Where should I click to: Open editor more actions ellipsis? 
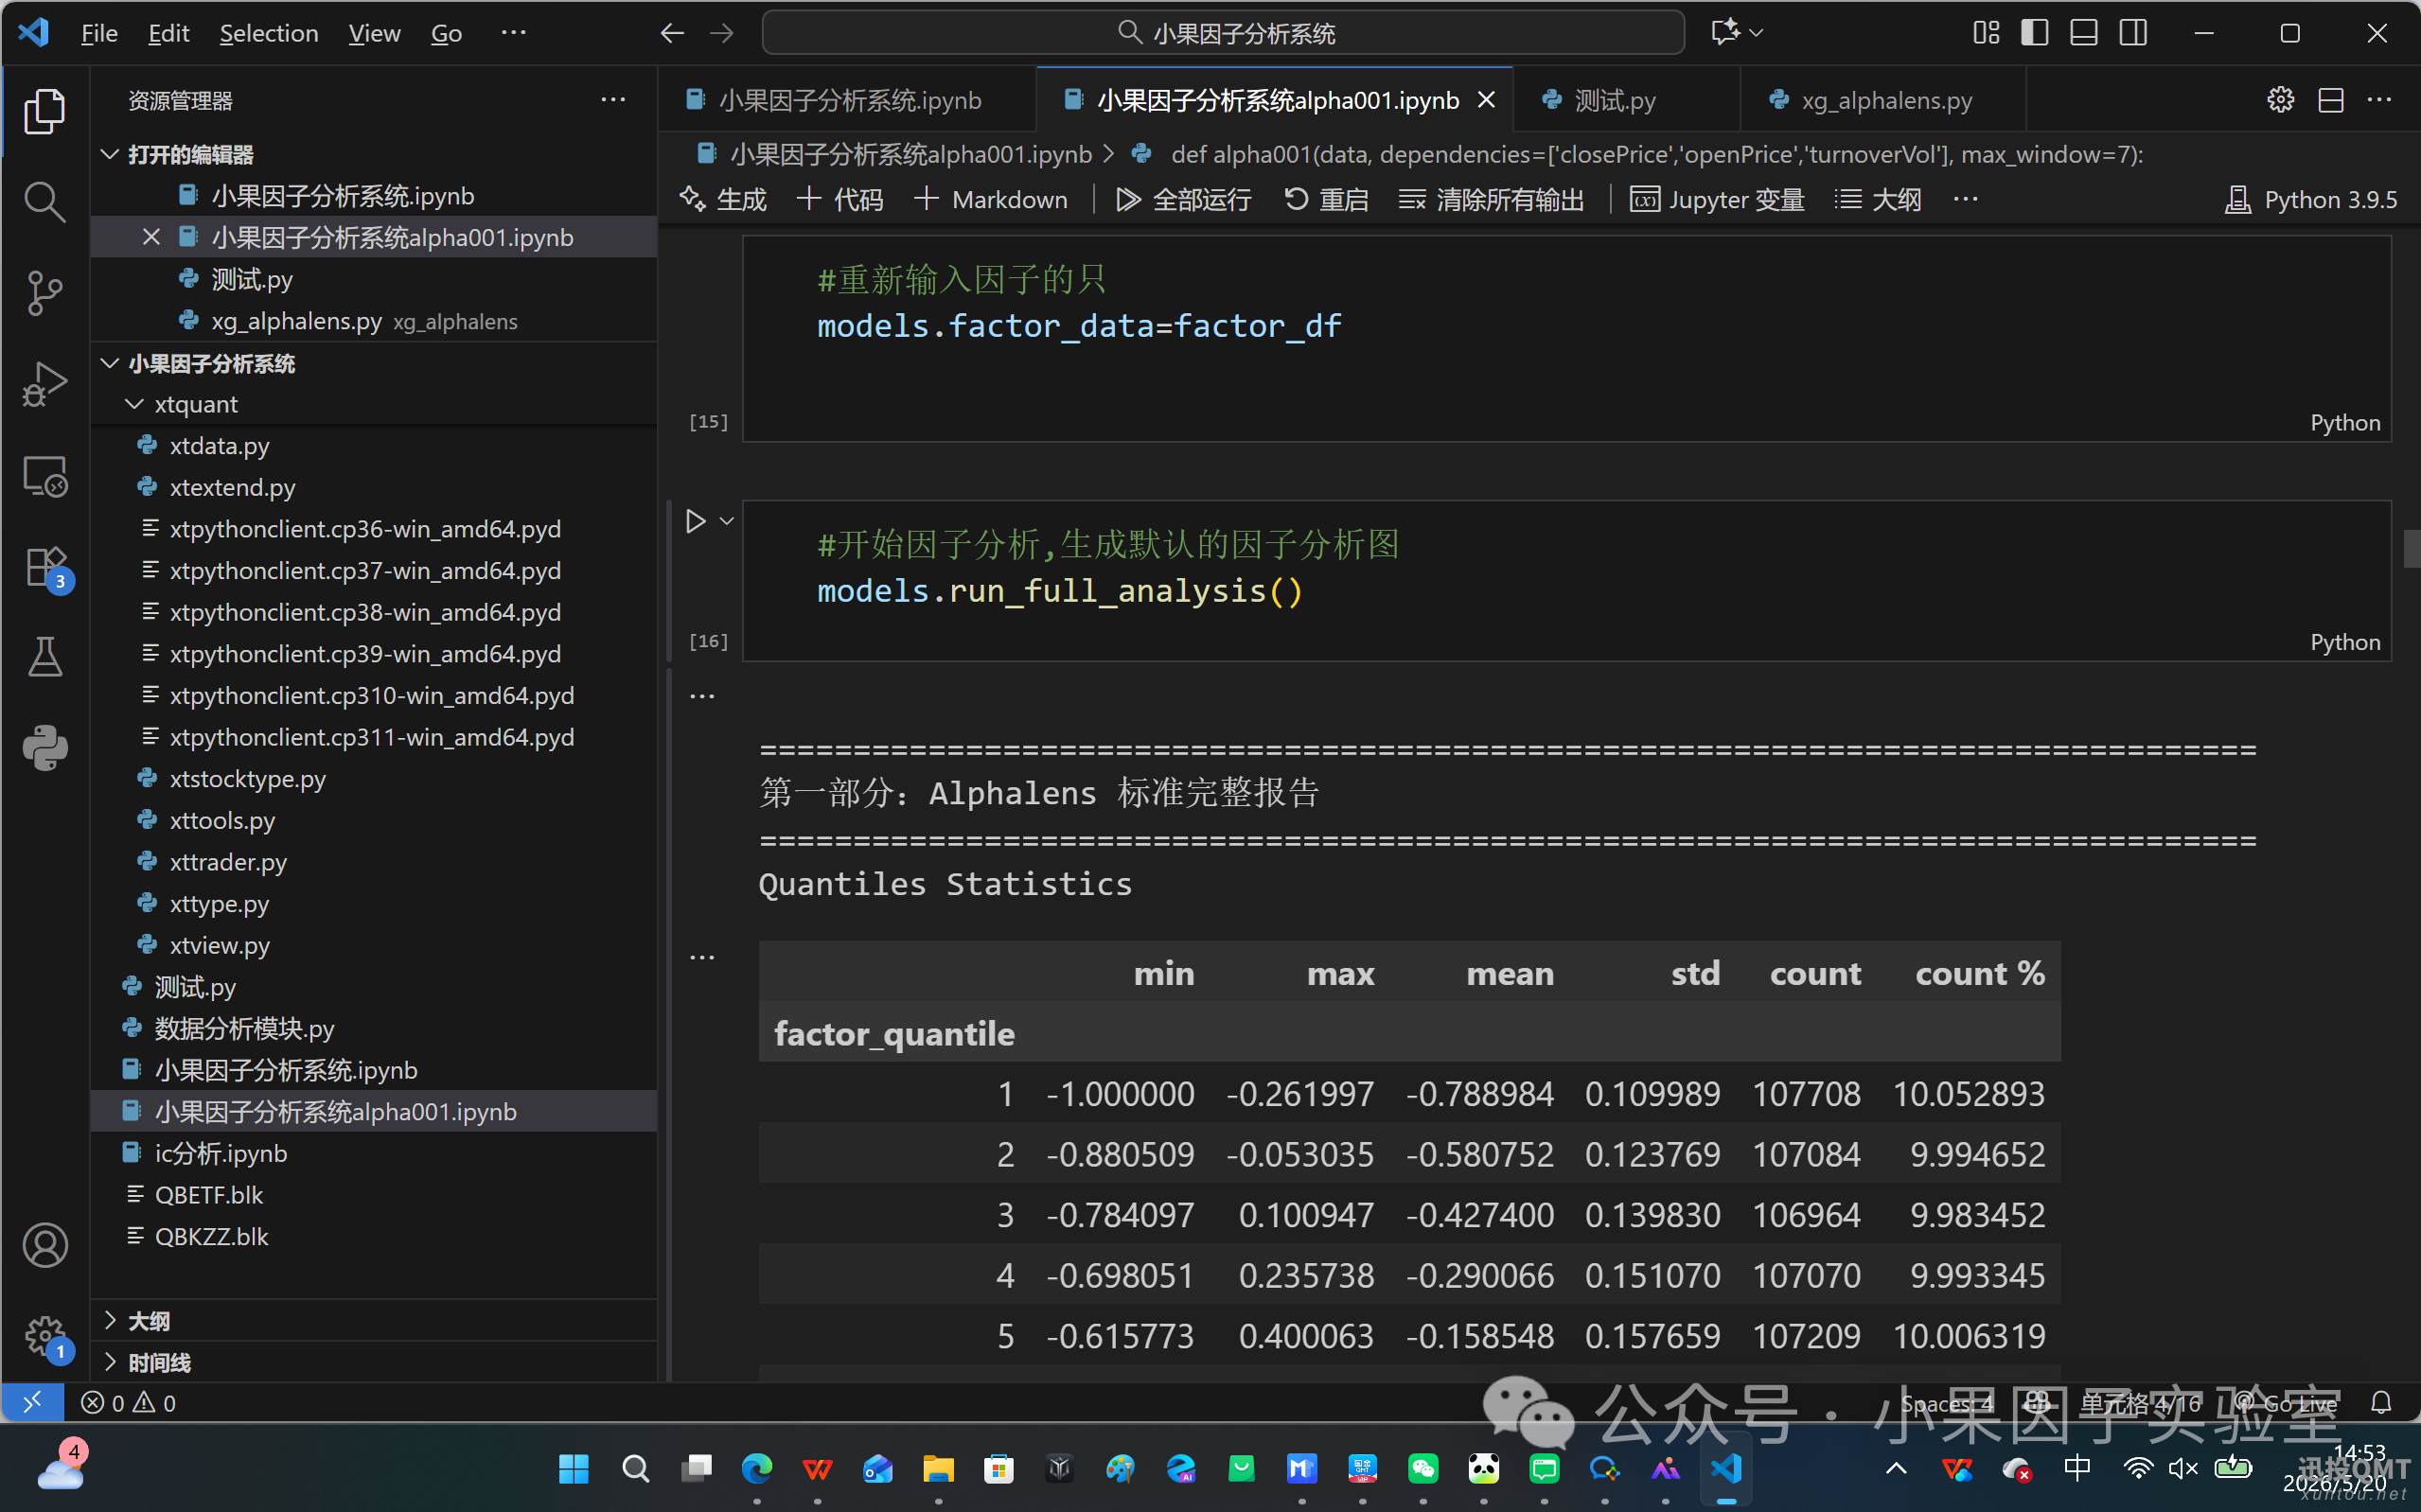pos(2380,100)
